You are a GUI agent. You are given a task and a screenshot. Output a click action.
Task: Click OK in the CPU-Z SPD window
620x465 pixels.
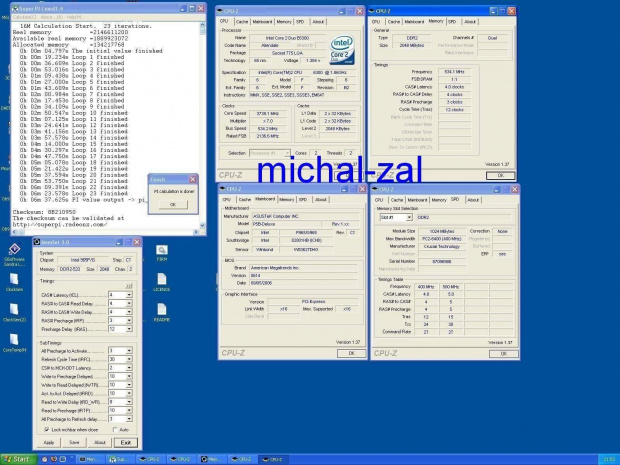504,353
